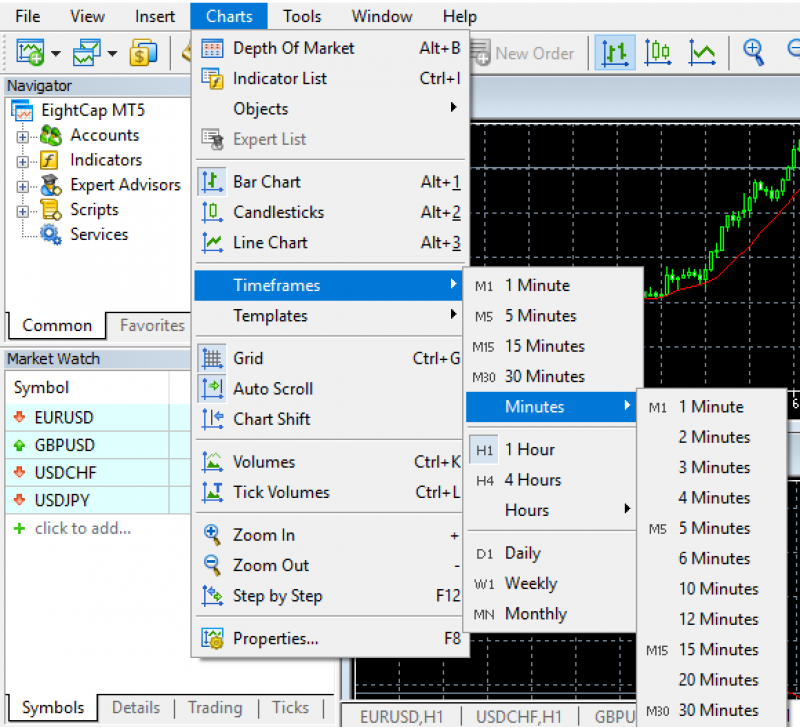Click the Volumes menu icon
This screenshot has width=800, height=727.
[x=212, y=462]
